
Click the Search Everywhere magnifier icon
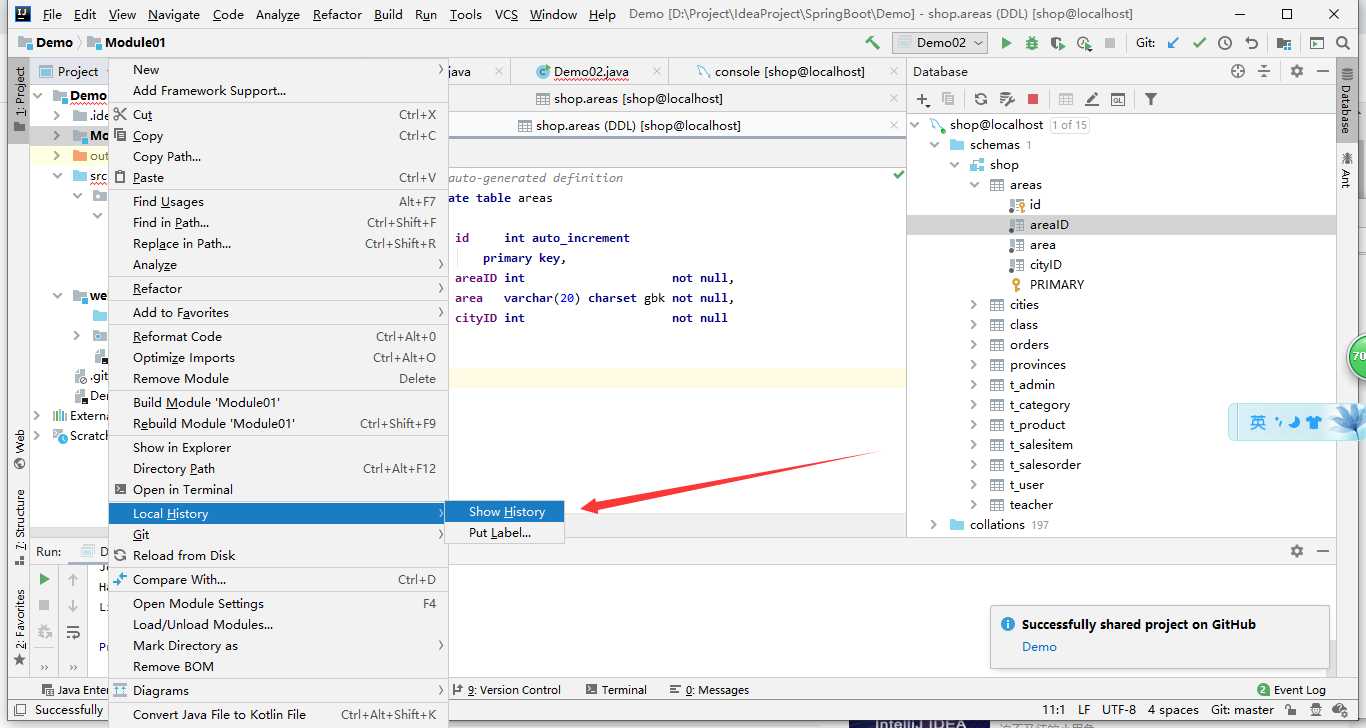[x=1343, y=43]
